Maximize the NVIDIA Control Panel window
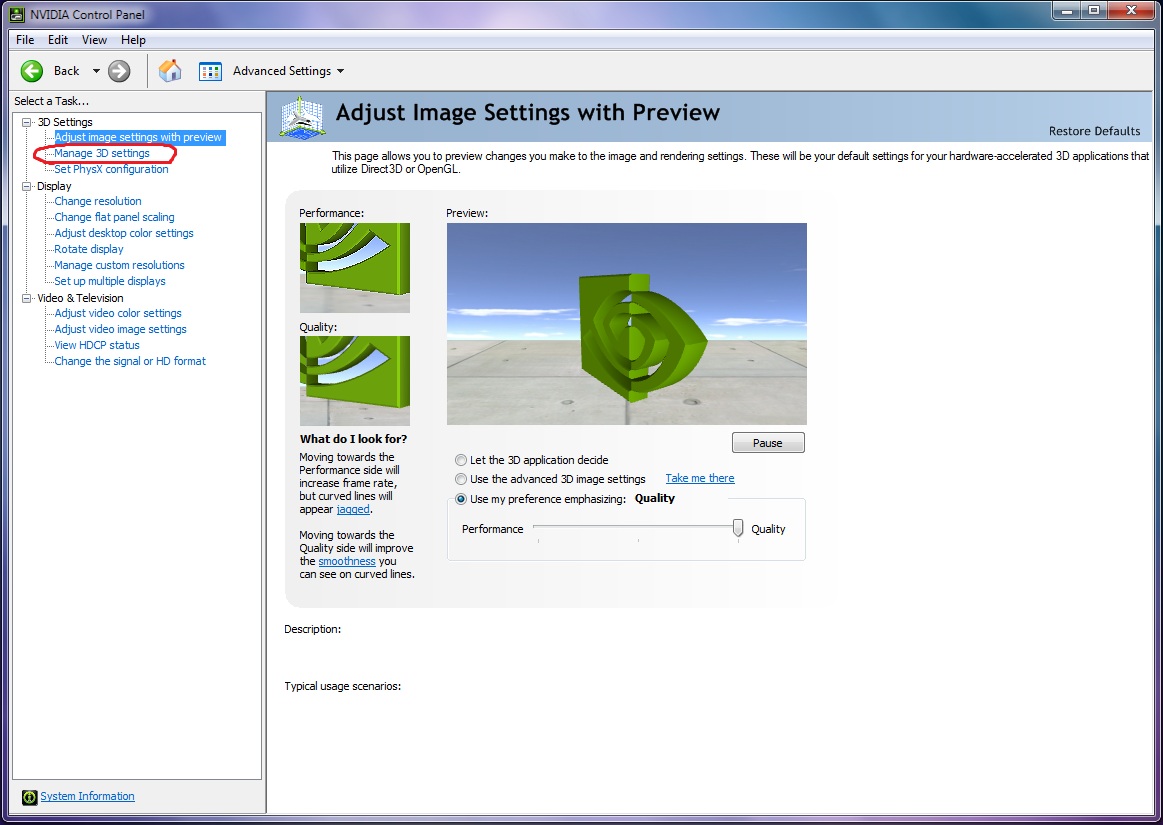This screenshot has width=1163, height=825. [1093, 10]
